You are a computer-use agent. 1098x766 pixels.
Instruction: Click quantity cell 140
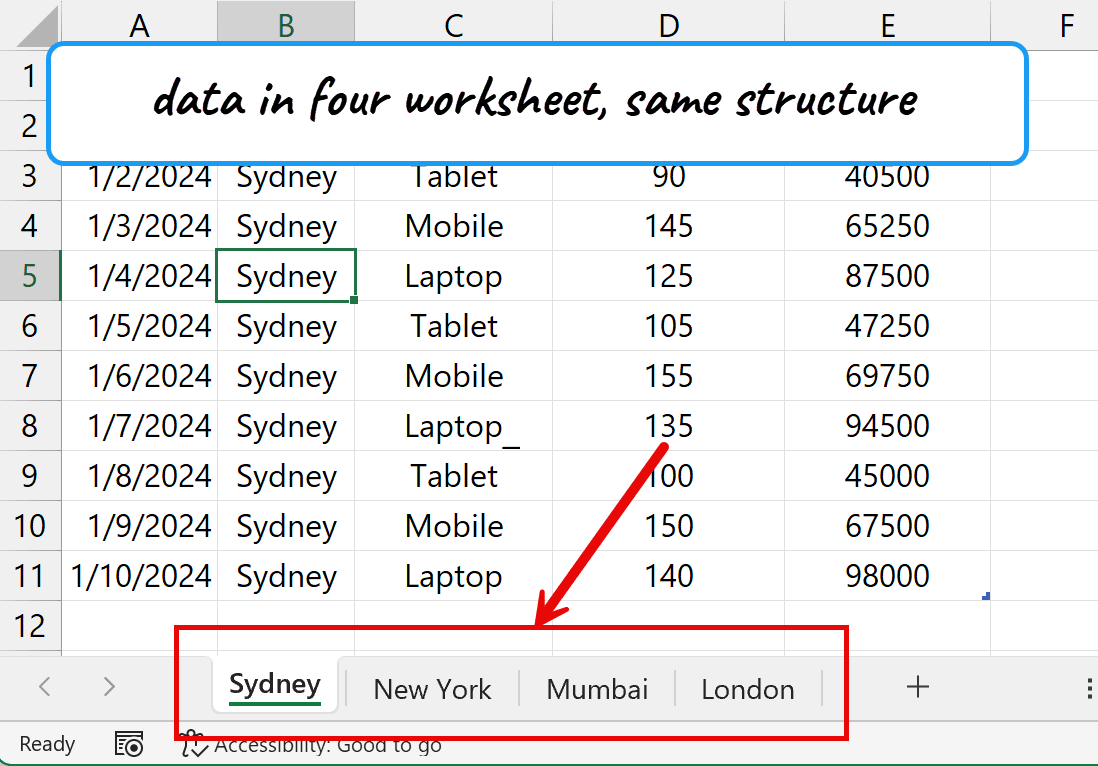669,576
